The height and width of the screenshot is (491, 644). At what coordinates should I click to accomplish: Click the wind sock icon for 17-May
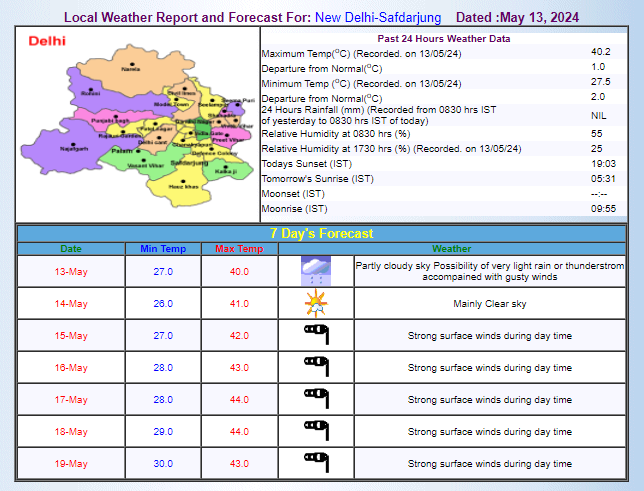pyautogui.click(x=316, y=399)
